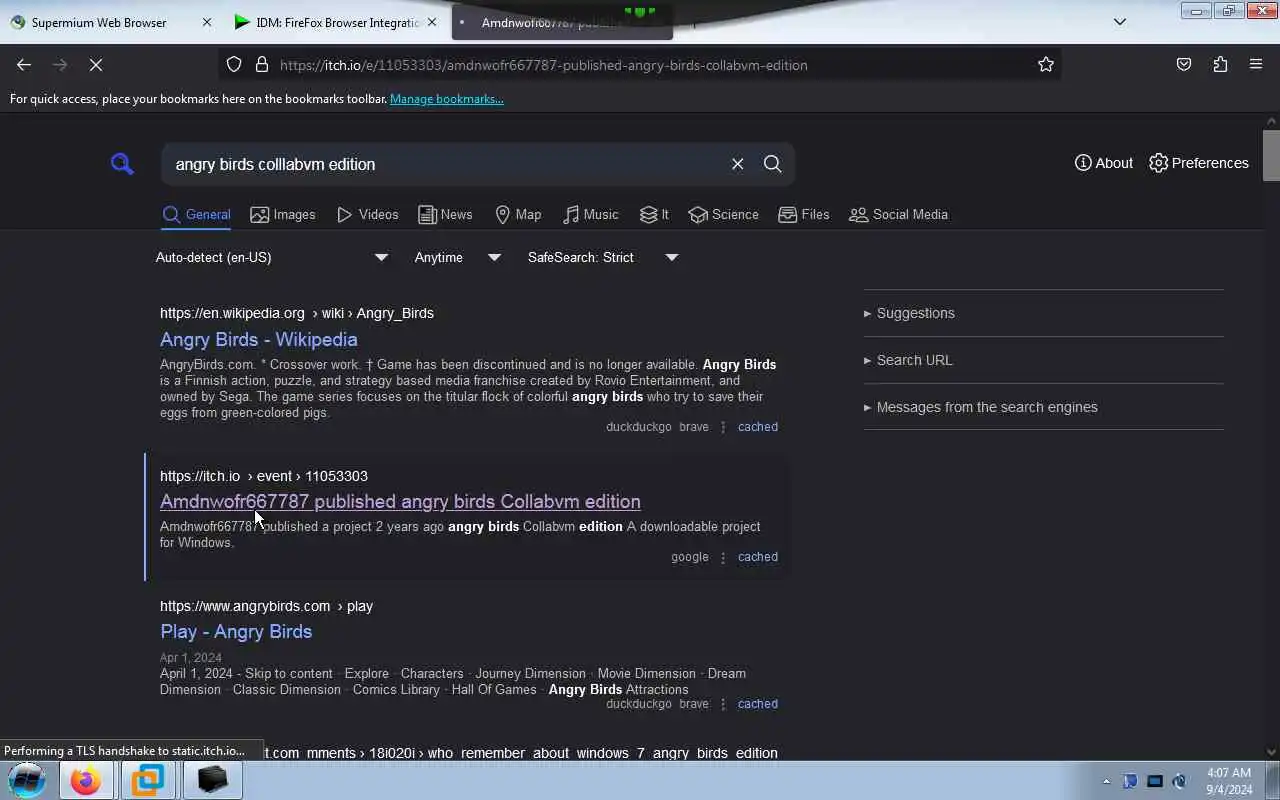The height and width of the screenshot is (800, 1280).
Task: Open Play - Angry Birds result
Action: coord(236,632)
